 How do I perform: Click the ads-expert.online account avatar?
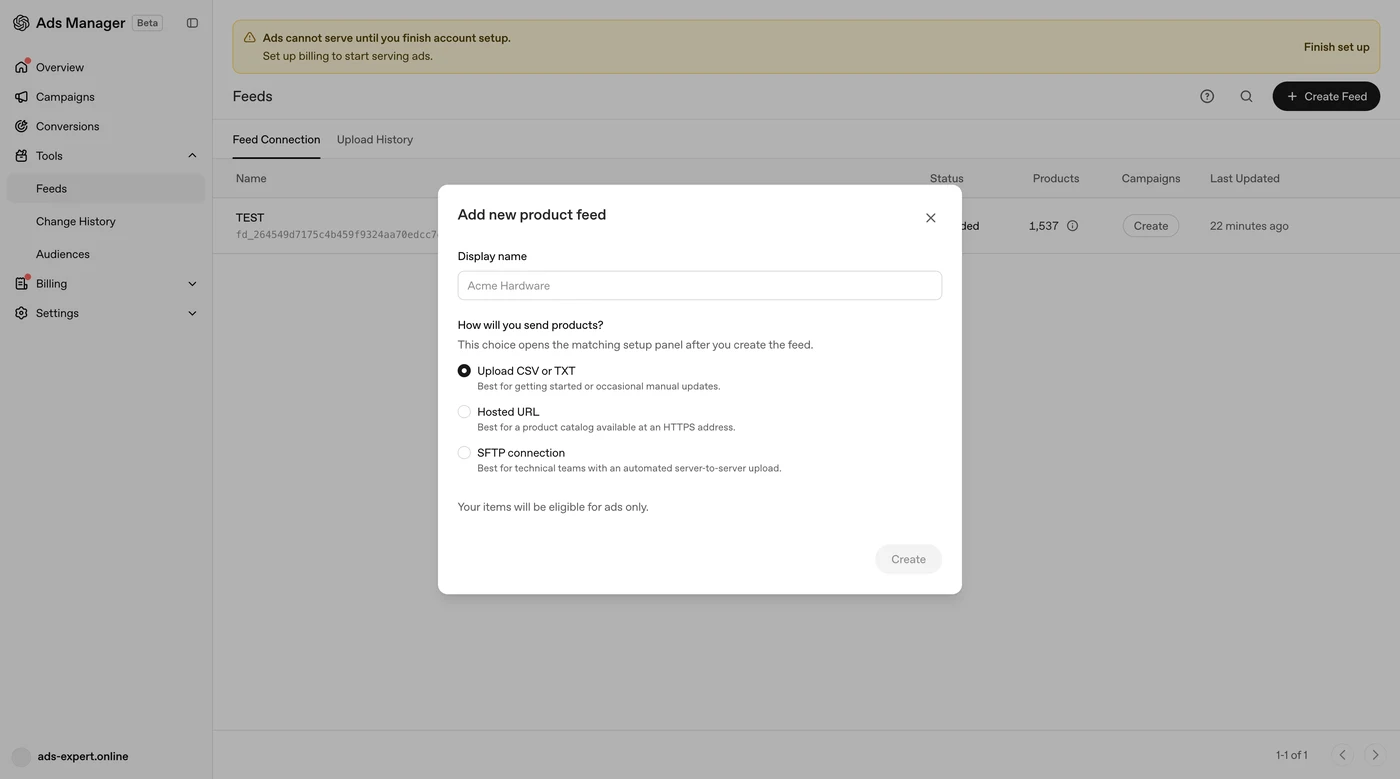click(21, 757)
